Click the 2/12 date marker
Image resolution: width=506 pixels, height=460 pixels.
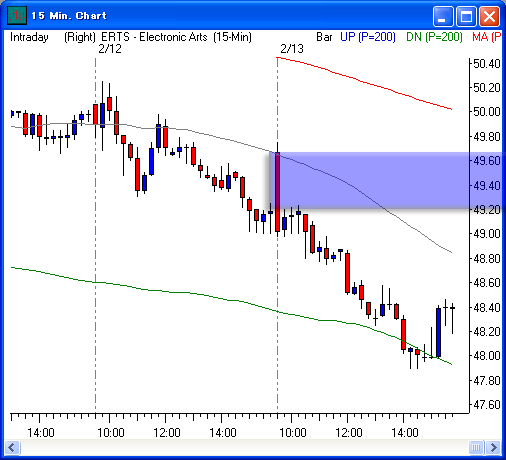click(110, 49)
